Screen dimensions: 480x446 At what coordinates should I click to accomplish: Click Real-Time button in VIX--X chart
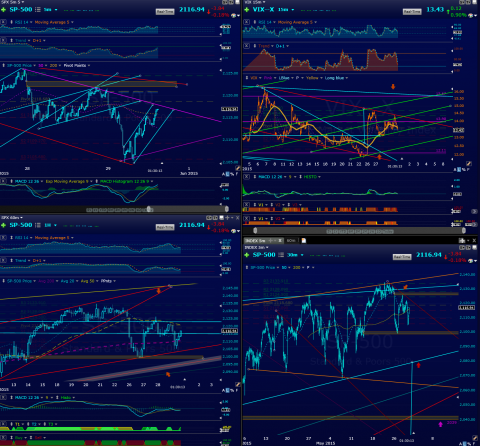pos(412,12)
